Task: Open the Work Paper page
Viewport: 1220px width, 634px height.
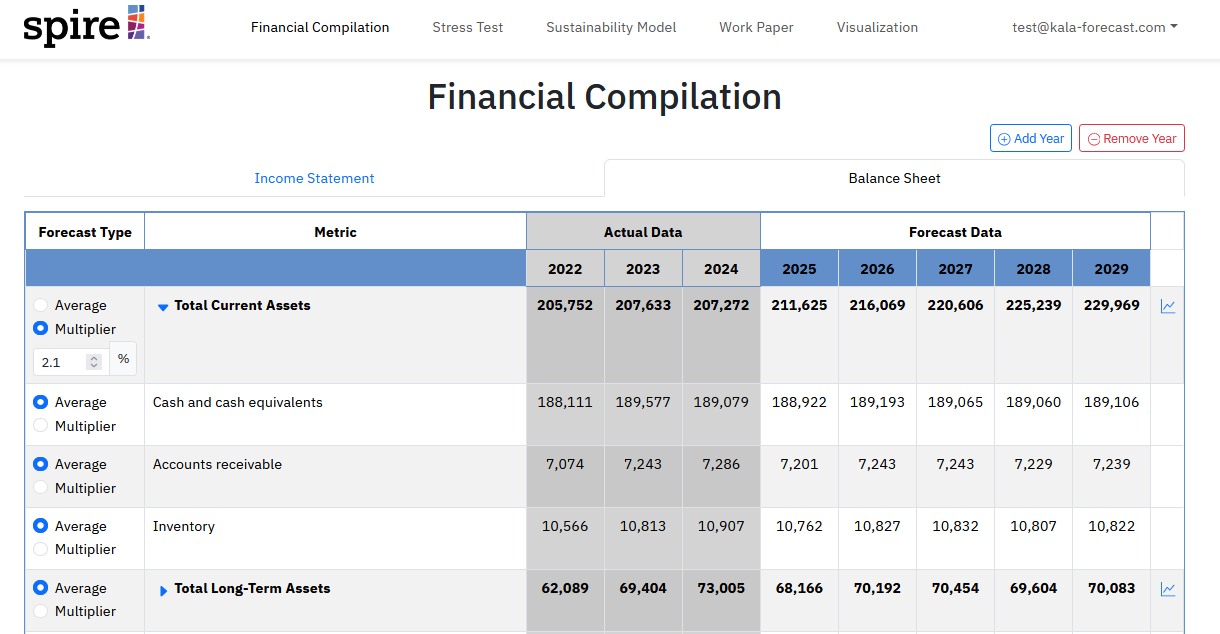Action: click(756, 27)
